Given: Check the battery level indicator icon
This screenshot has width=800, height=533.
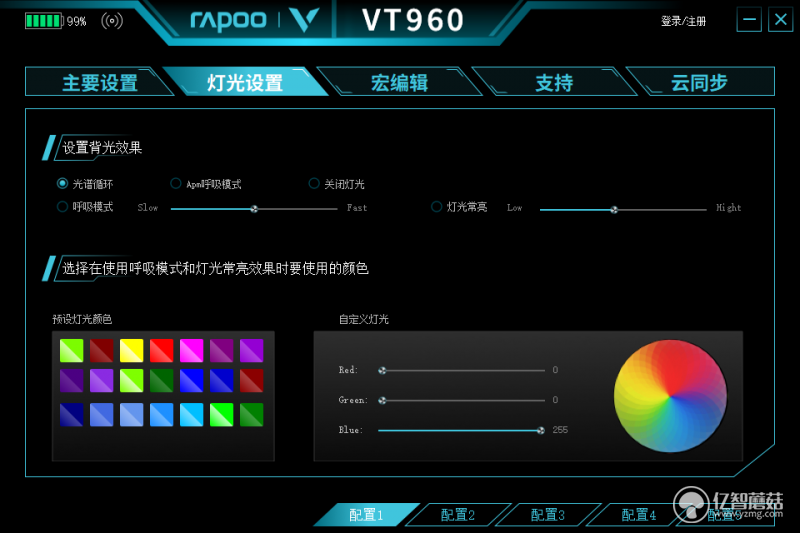Looking at the screenshot, I should coord(44,21).
